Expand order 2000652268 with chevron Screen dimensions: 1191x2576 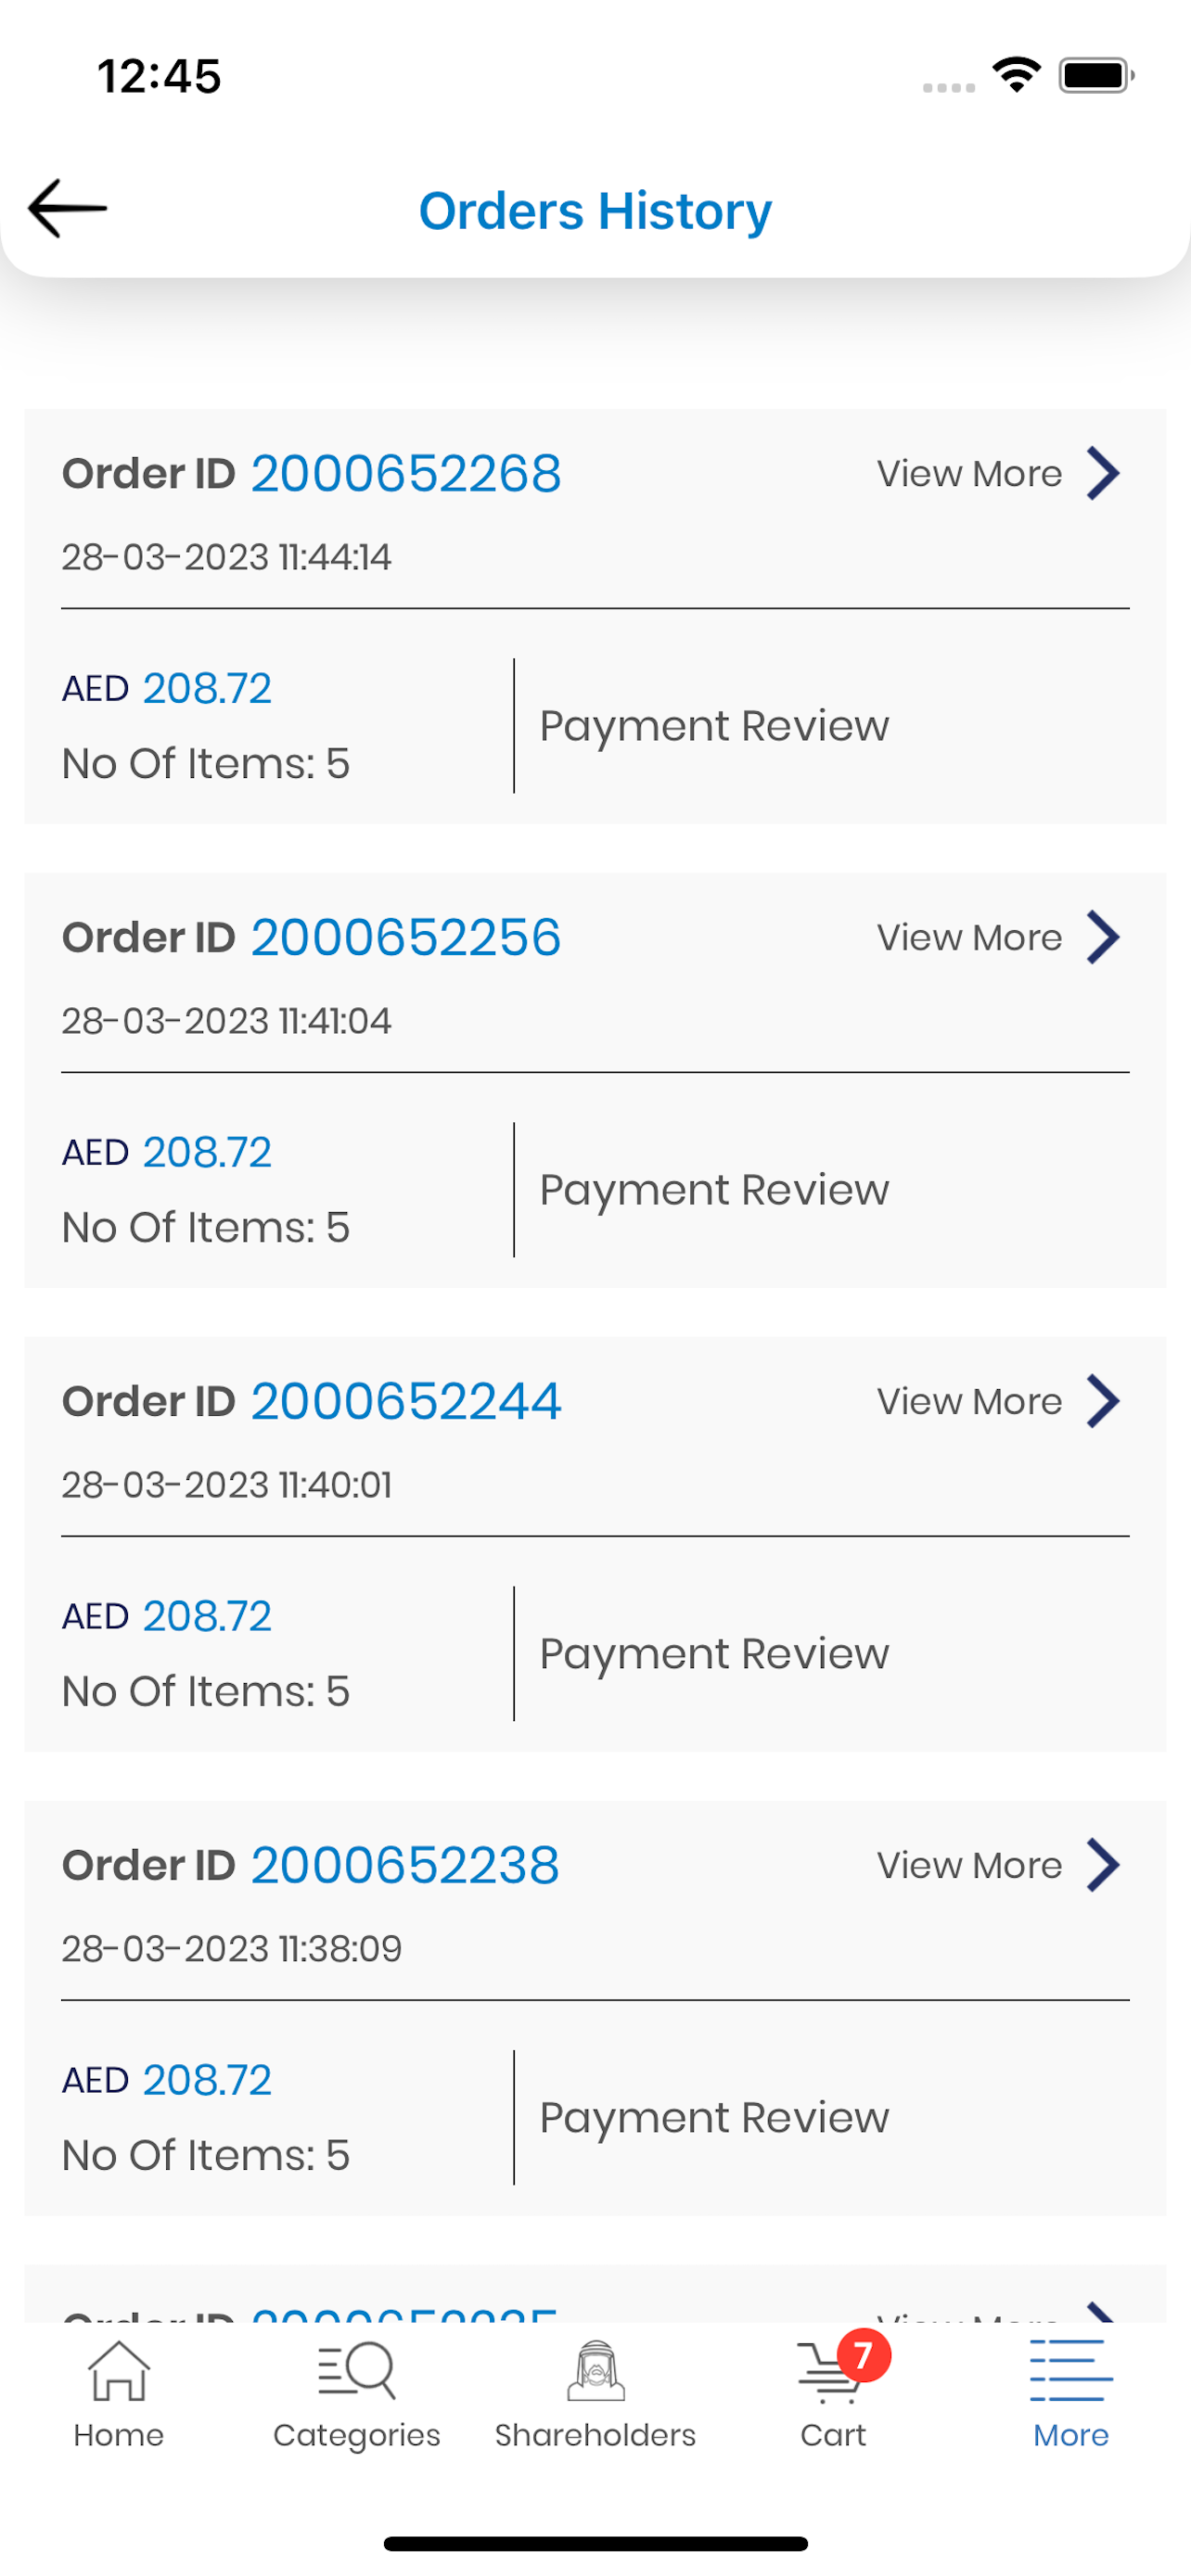(x=1103, y=473)
